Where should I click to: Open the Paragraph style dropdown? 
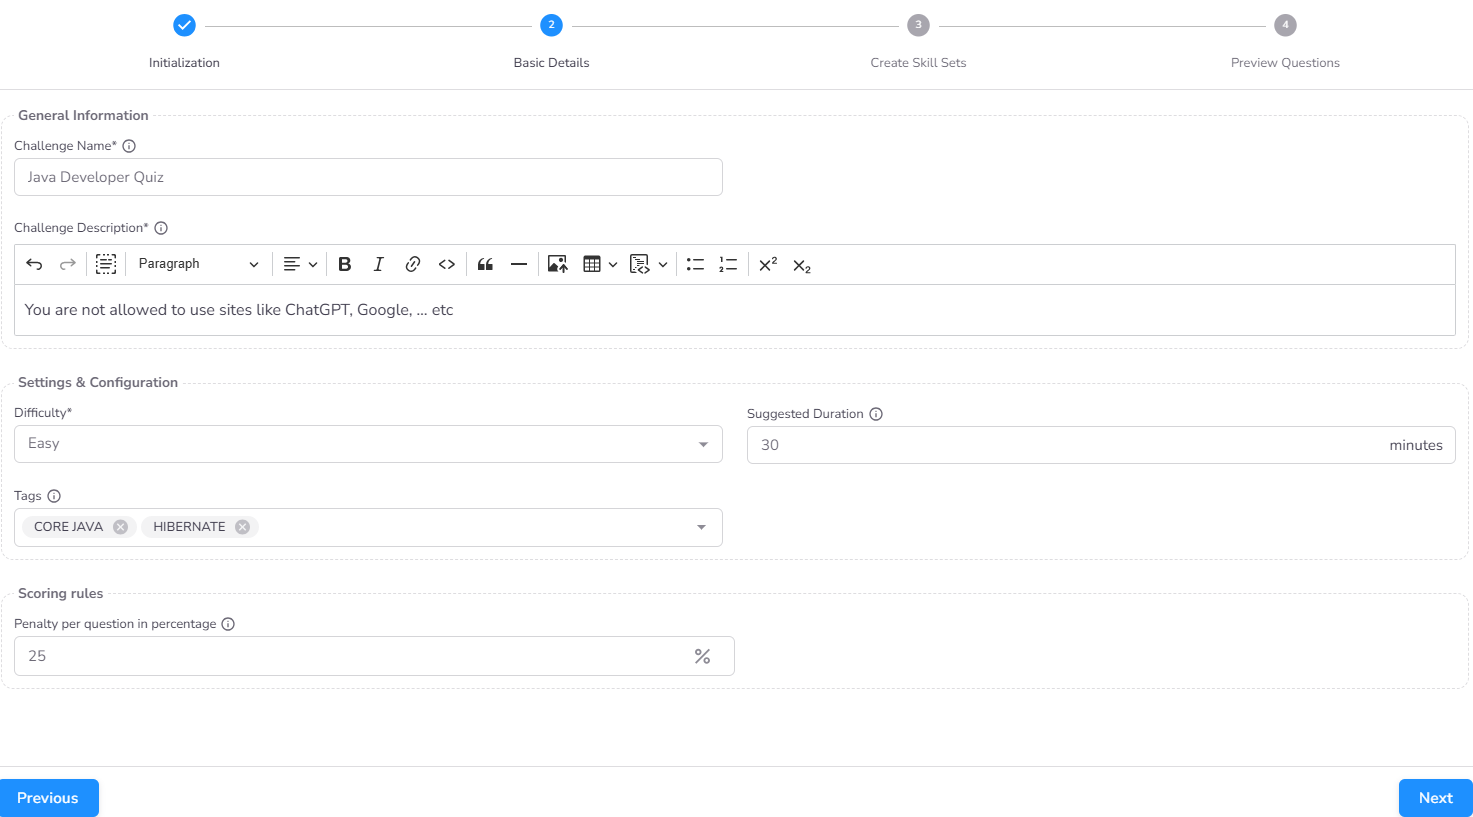(x=198, y=264)
